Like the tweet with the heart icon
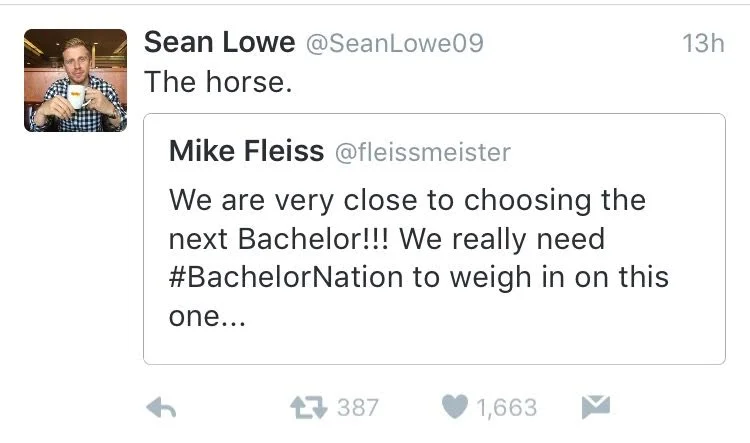The width and height of the screenshot is (750, 443). pyautogui.click(x=453, y=407)
